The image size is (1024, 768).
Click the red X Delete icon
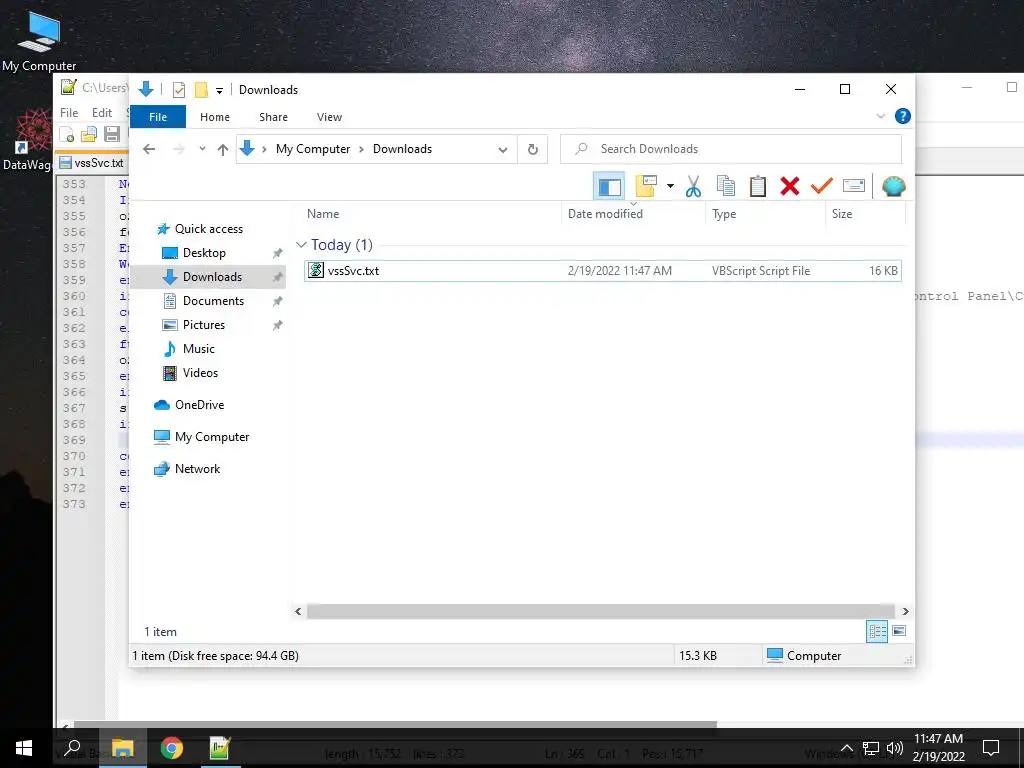coord(790,186)
